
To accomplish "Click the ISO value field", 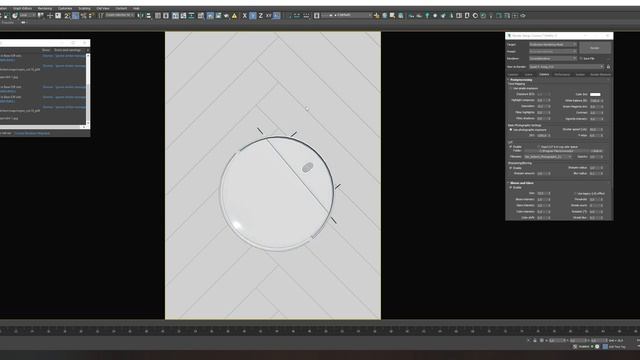I will (x=544, y=136).
